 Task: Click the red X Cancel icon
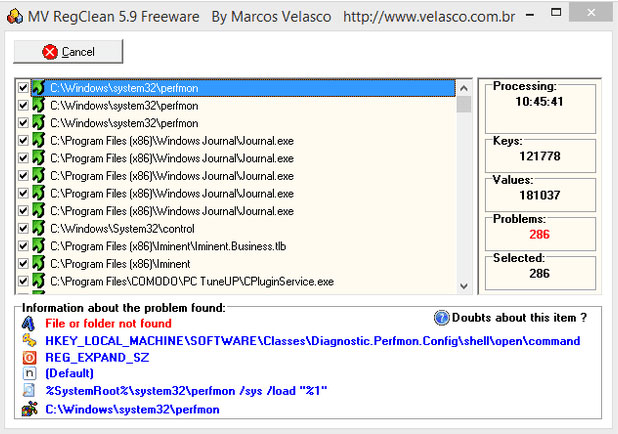coord(50,52)
